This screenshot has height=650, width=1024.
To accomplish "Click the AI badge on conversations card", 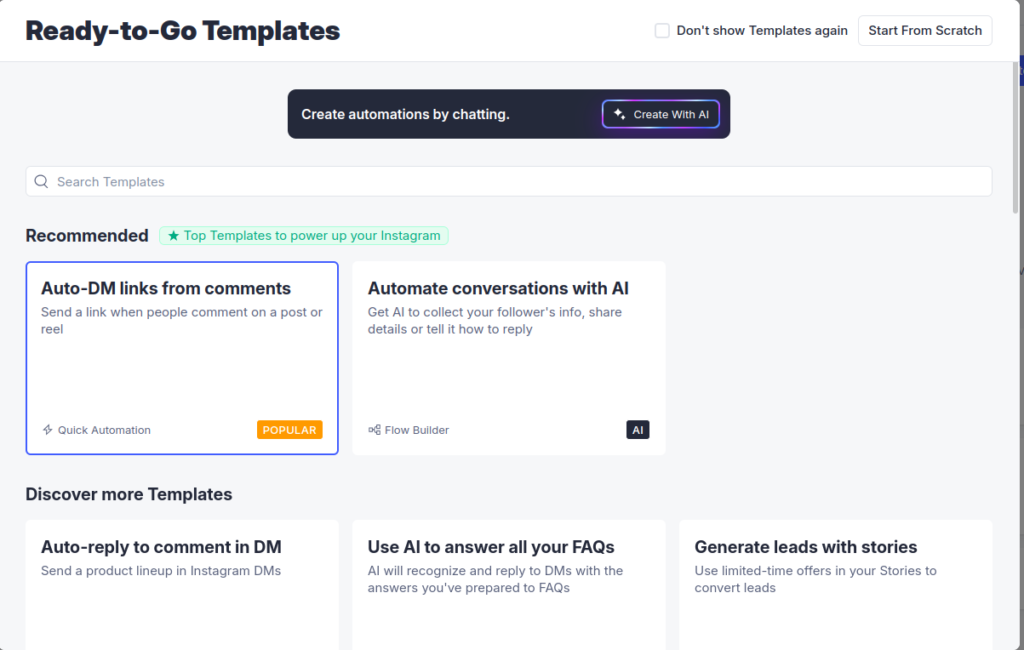I will pyautogui.click(x=638, y=430).
